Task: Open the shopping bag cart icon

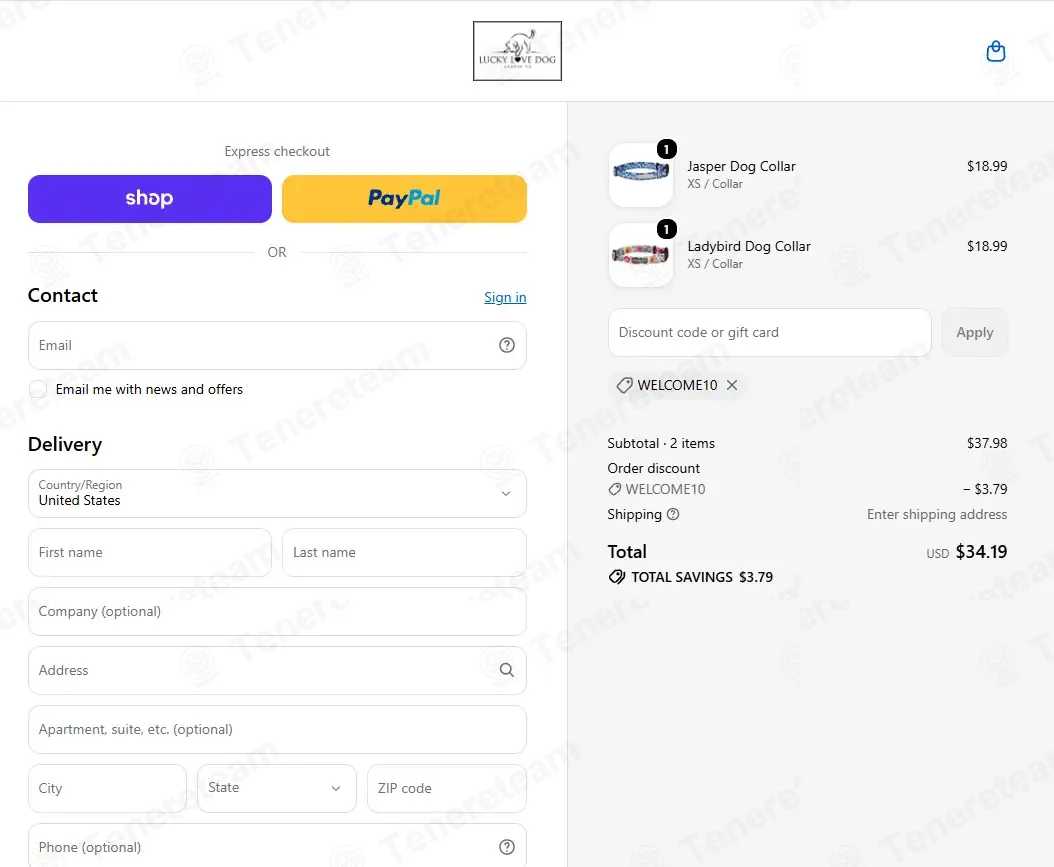Action: 995,51
